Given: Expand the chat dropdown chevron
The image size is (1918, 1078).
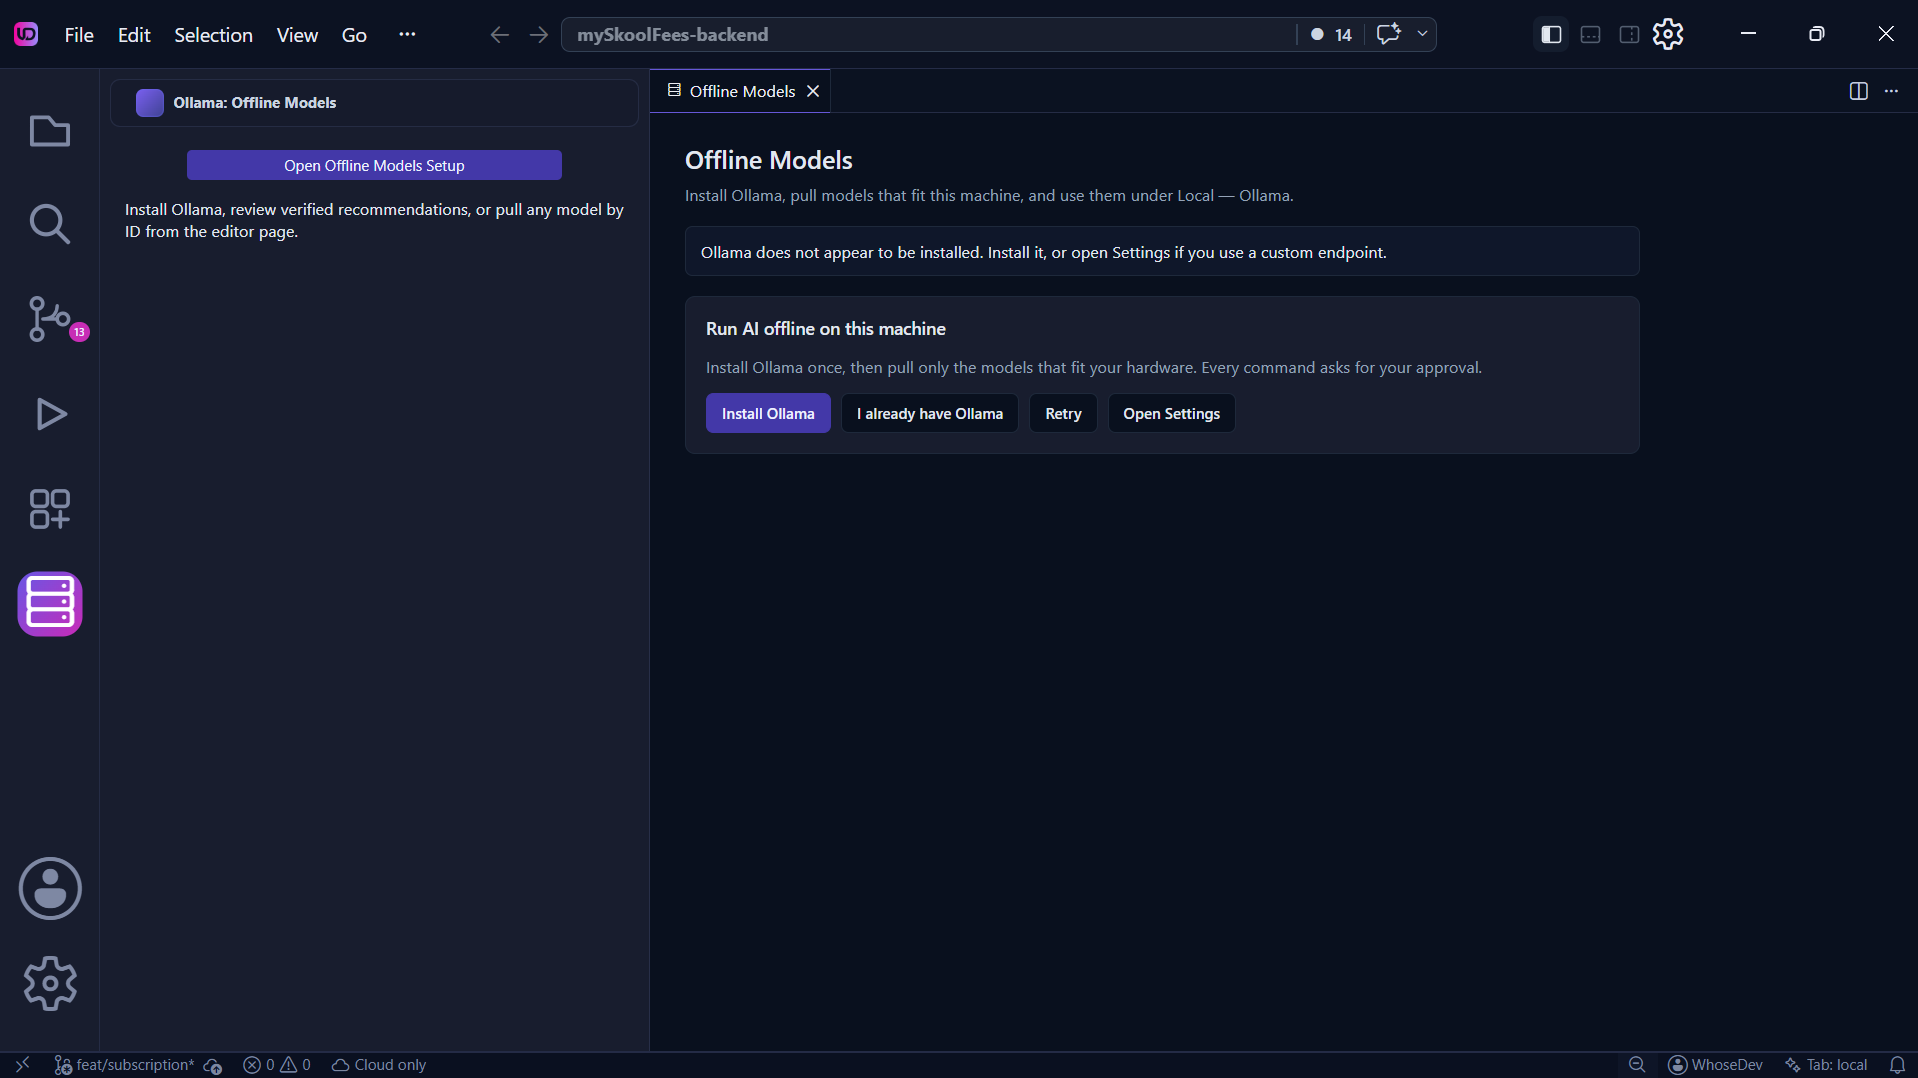Looking at the screenshot, I should point(1422,34).
